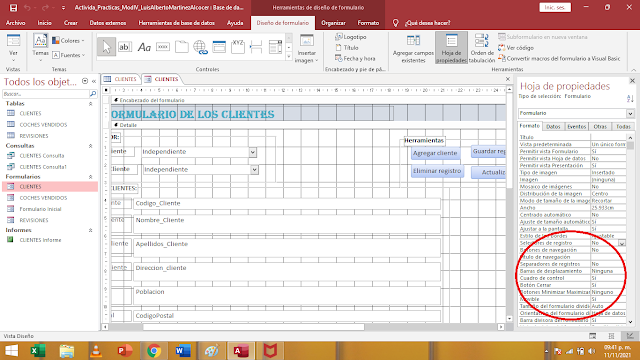Click the search magnifier in navigation pane
This screenshot has height=360, width=640.
(93, 94)
